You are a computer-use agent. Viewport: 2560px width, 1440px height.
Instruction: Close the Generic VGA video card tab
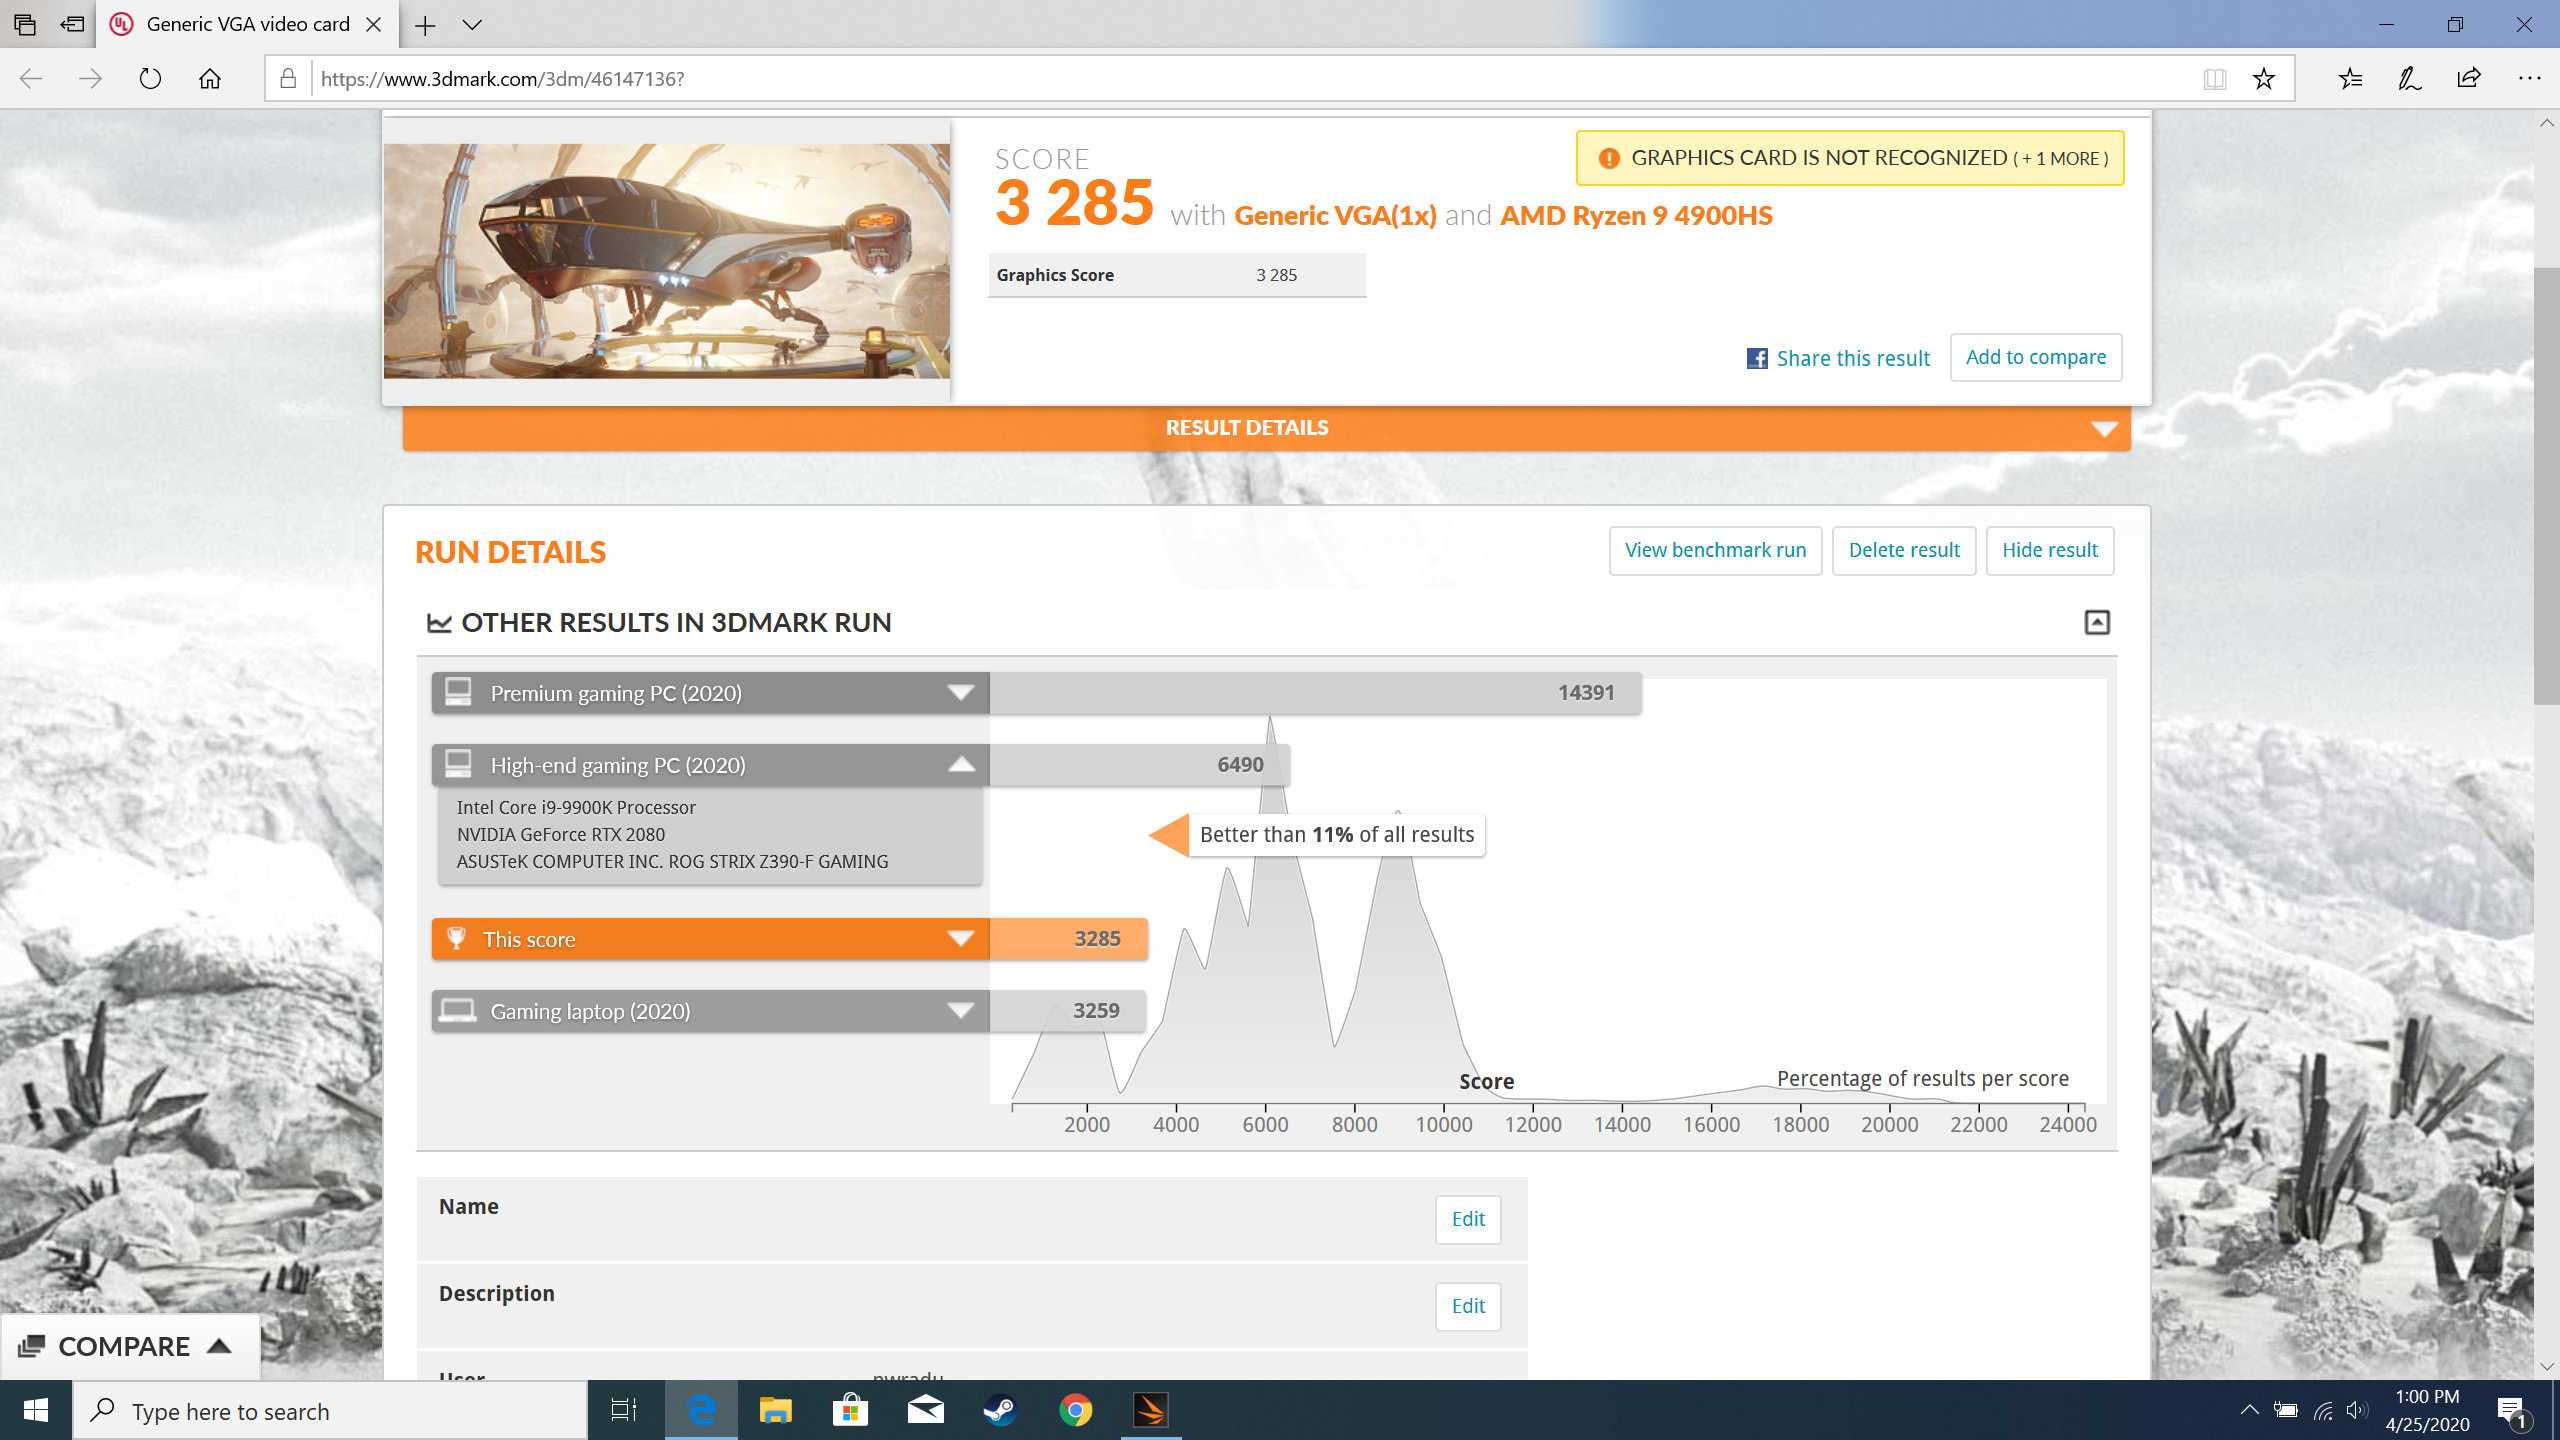click(374, 25)
